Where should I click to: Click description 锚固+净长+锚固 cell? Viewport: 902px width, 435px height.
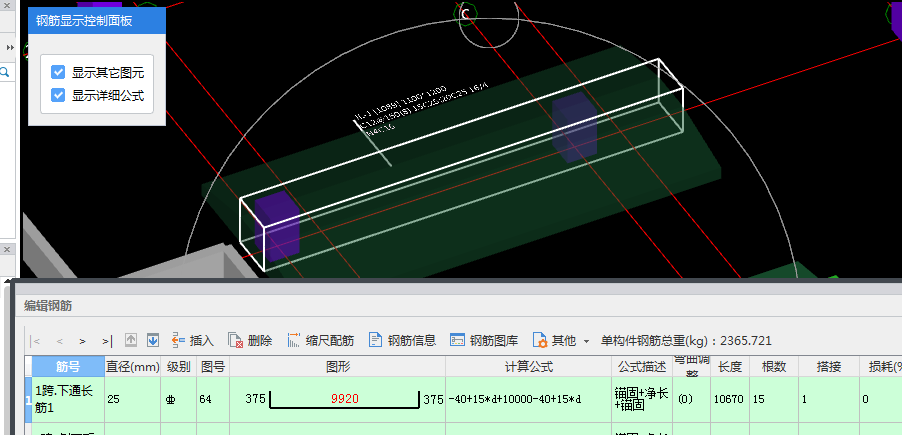pos(641,399)
